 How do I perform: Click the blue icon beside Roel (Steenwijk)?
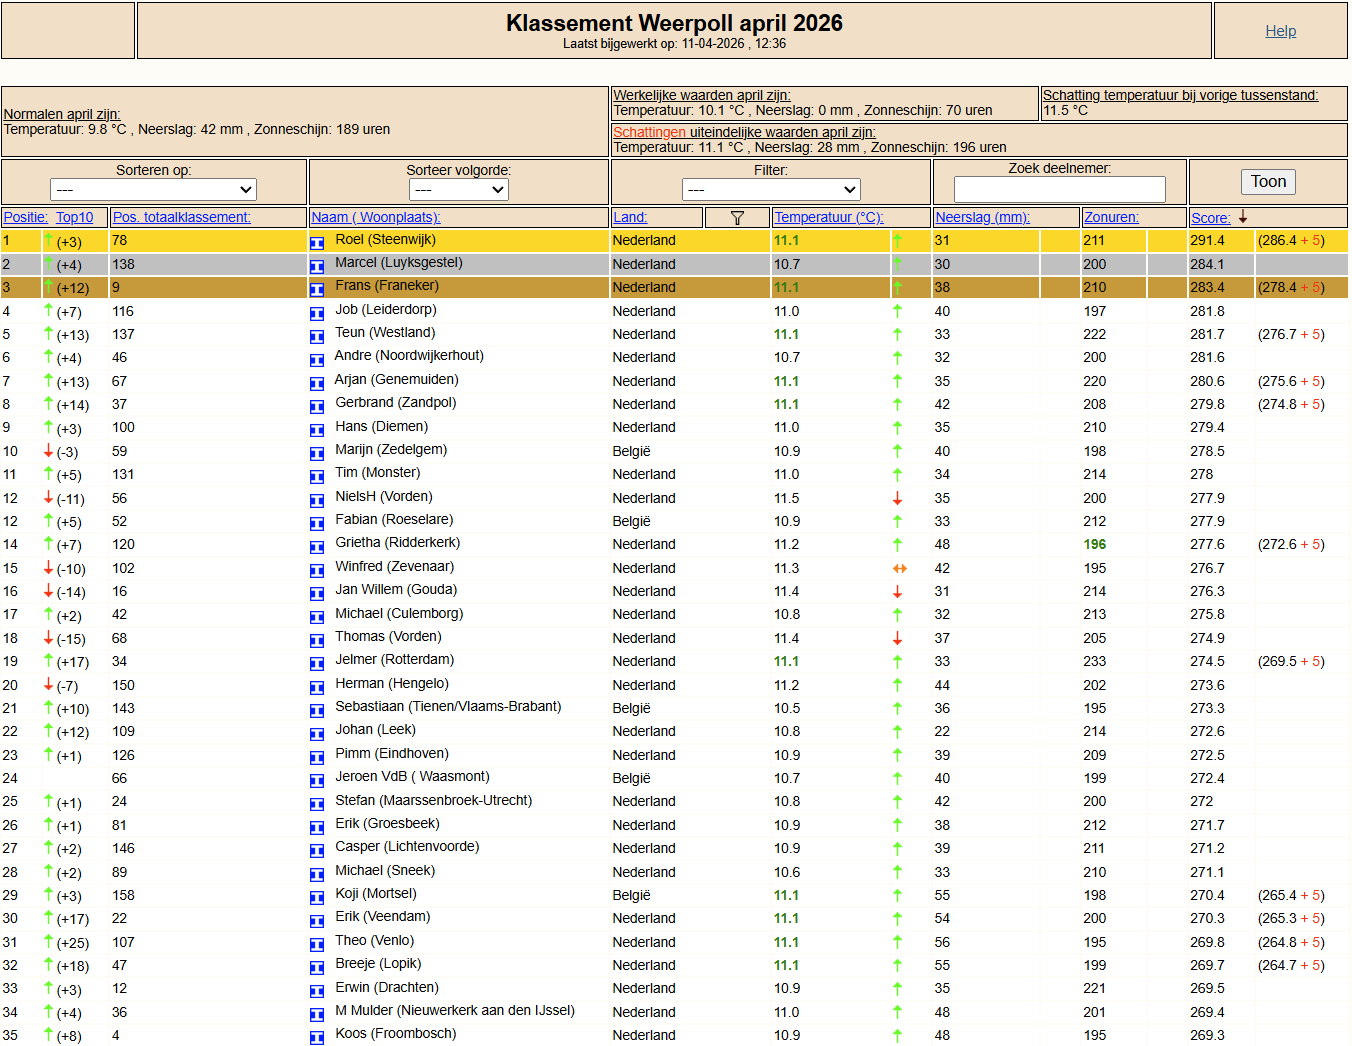point(317,242)
